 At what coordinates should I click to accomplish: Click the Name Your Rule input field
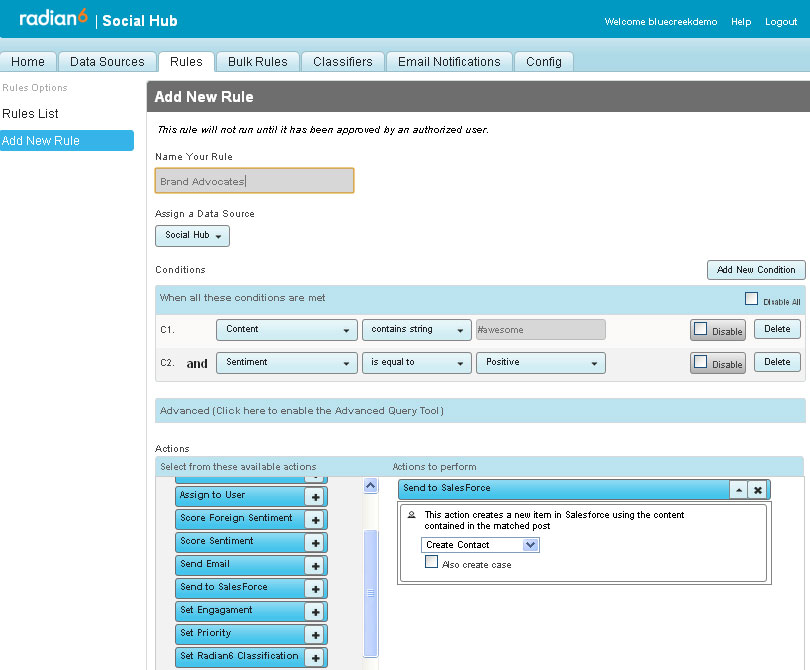(x=254, y=181)
